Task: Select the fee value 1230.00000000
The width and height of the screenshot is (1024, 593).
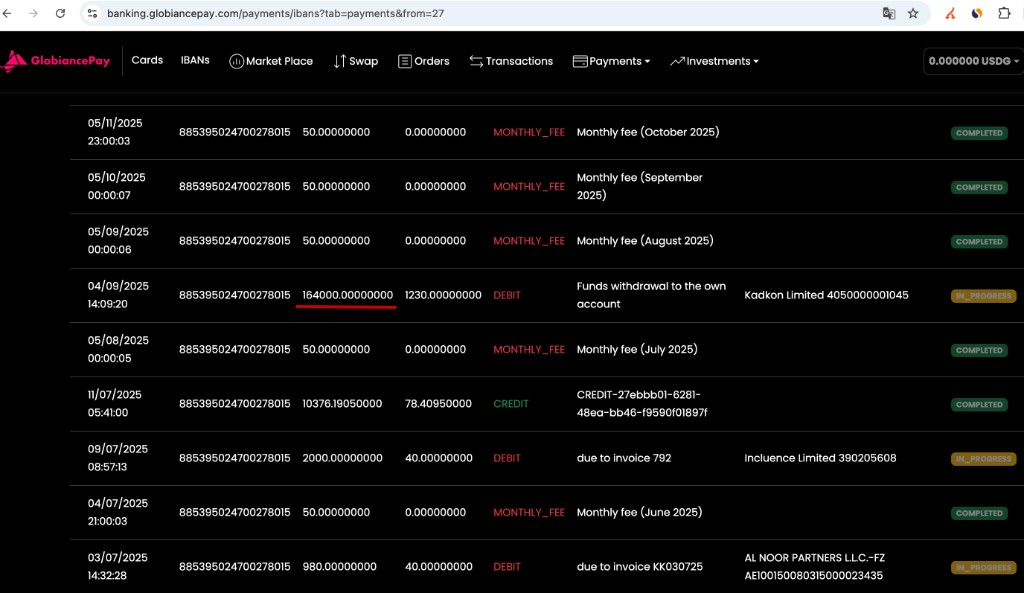Action: 443,295
